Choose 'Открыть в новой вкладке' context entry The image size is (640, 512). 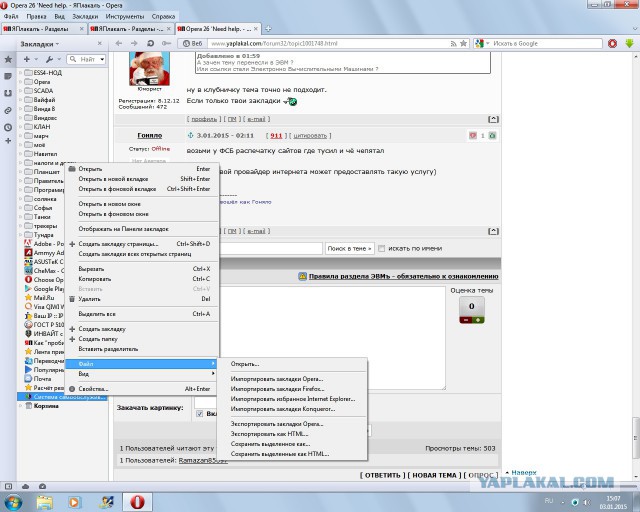pyautogui.click(x=142, y=179)
